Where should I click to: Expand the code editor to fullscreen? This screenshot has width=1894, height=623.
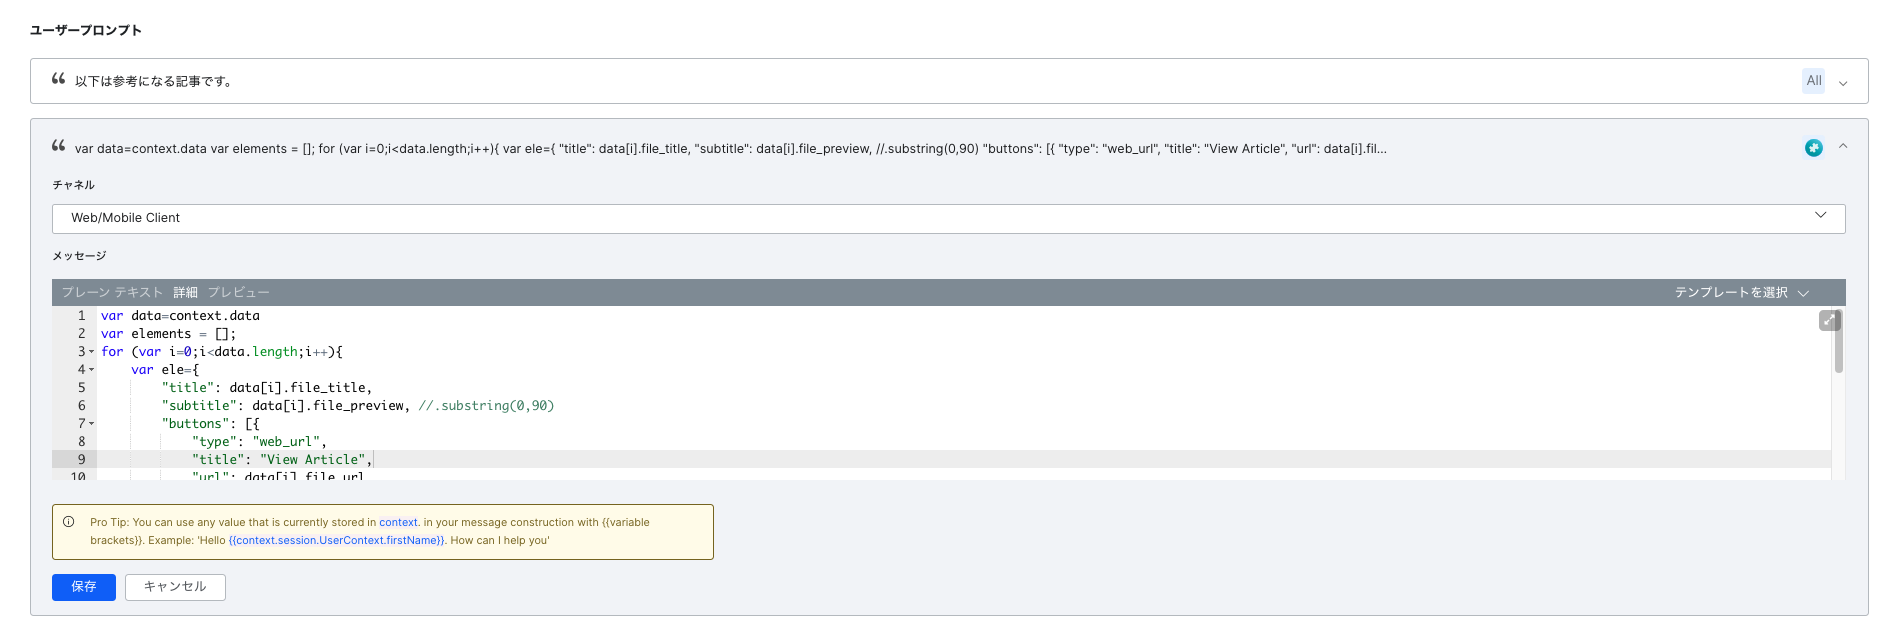1829,320
